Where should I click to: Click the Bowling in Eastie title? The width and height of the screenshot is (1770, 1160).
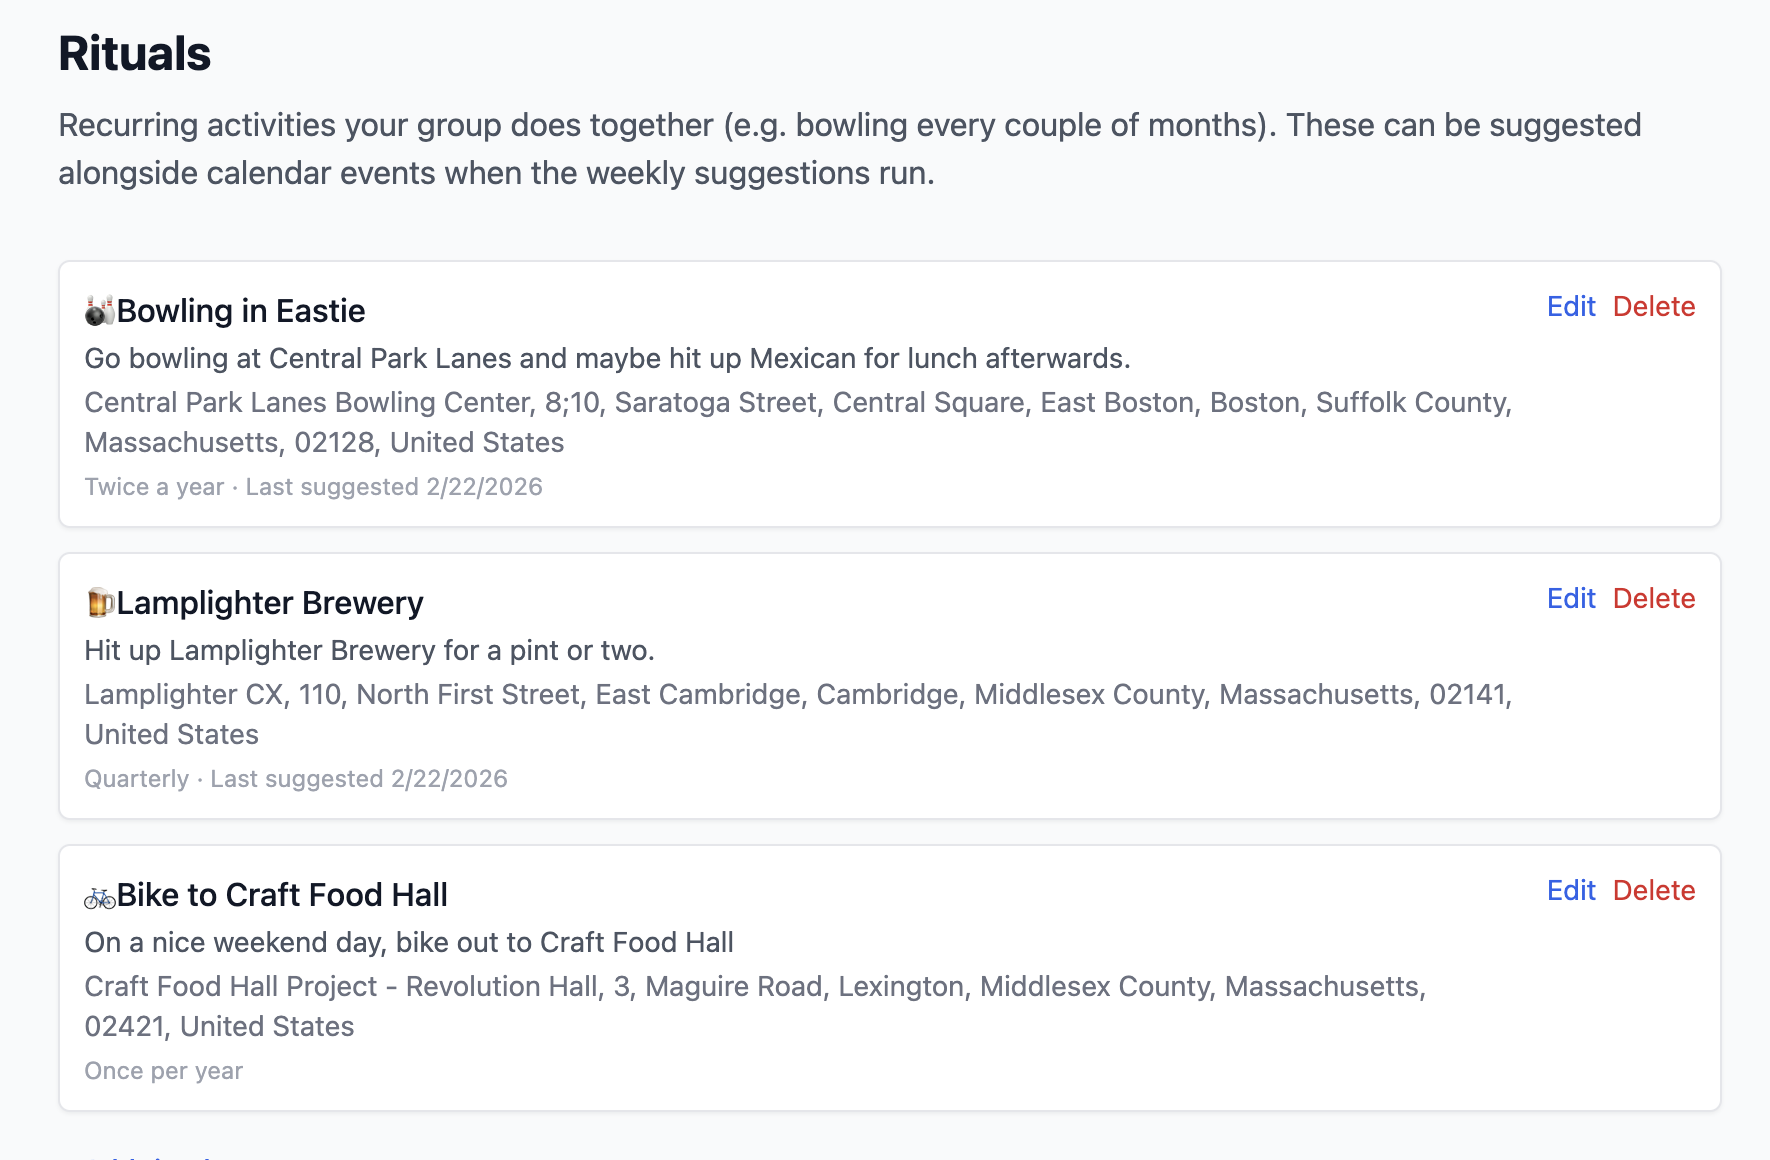[x=241, y=311]
